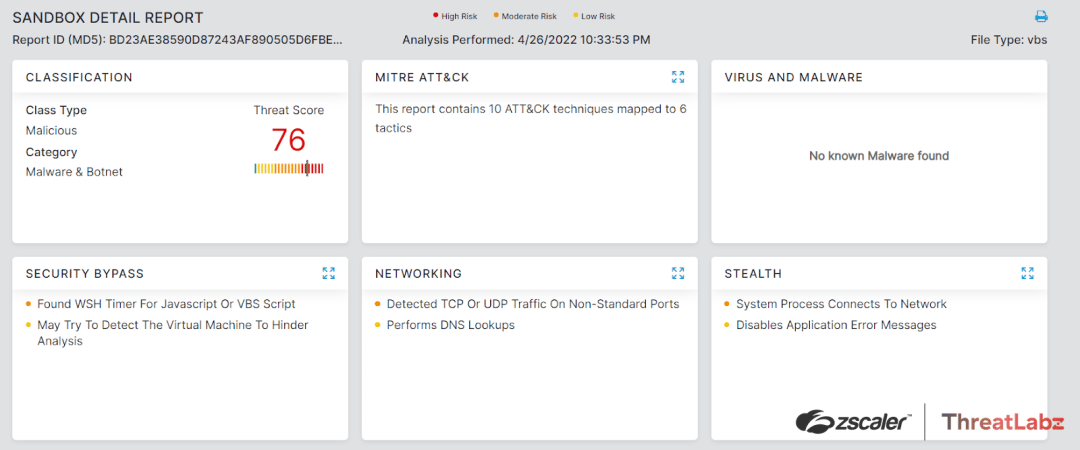Click the Classification panel header
The width and height of the screenshot is (1080, 450).
79,77
